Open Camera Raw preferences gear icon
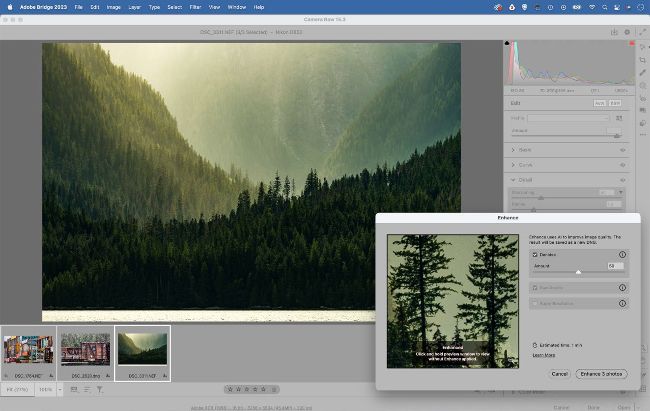 coord(627,32)
